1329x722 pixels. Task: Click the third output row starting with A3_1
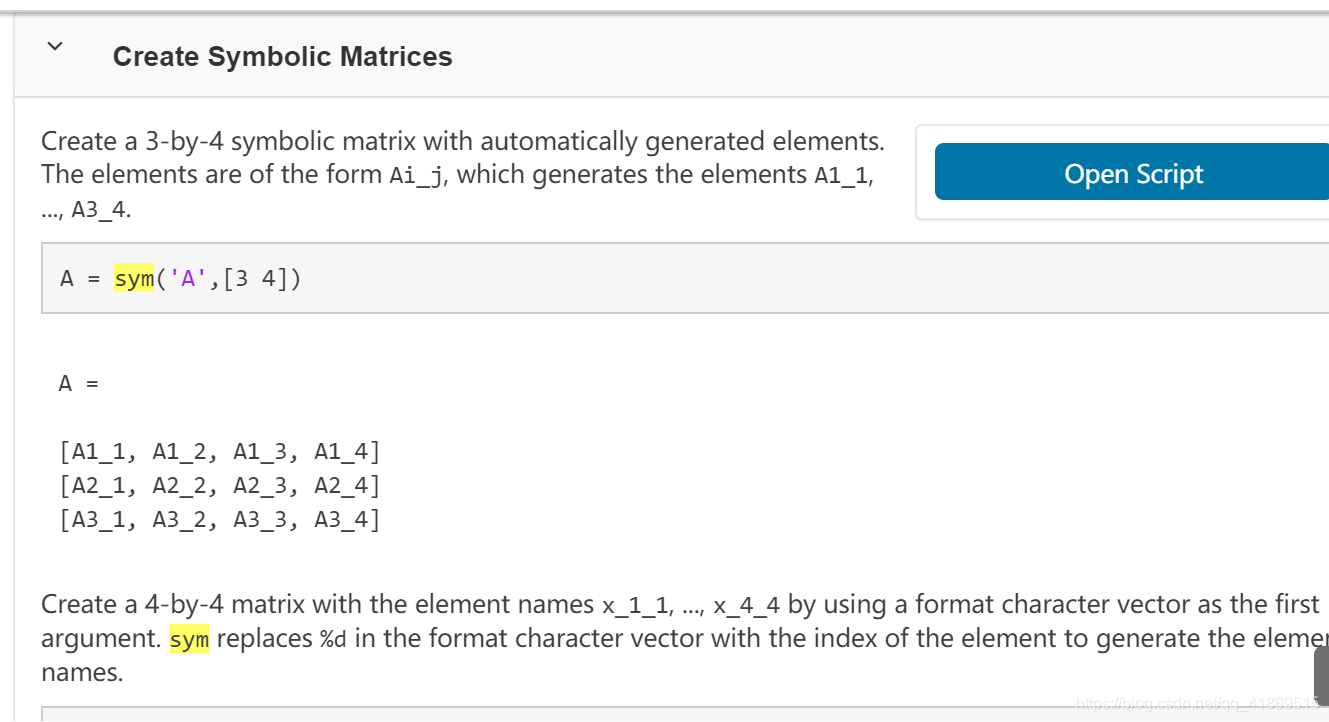[220, 519]
